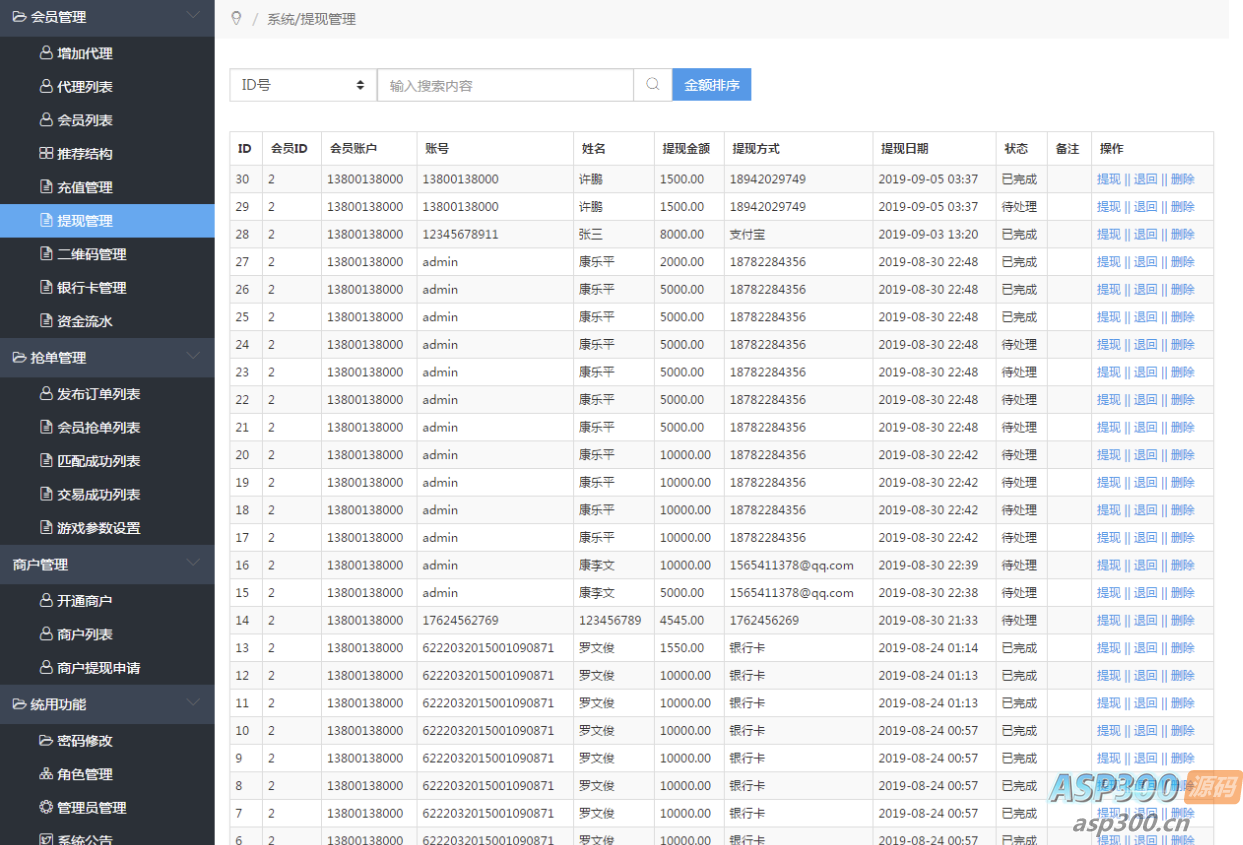Click the magnifier search icon button
Viewport: 1243px width, 845px height.
pyautogui.click(x=652, y=85)
